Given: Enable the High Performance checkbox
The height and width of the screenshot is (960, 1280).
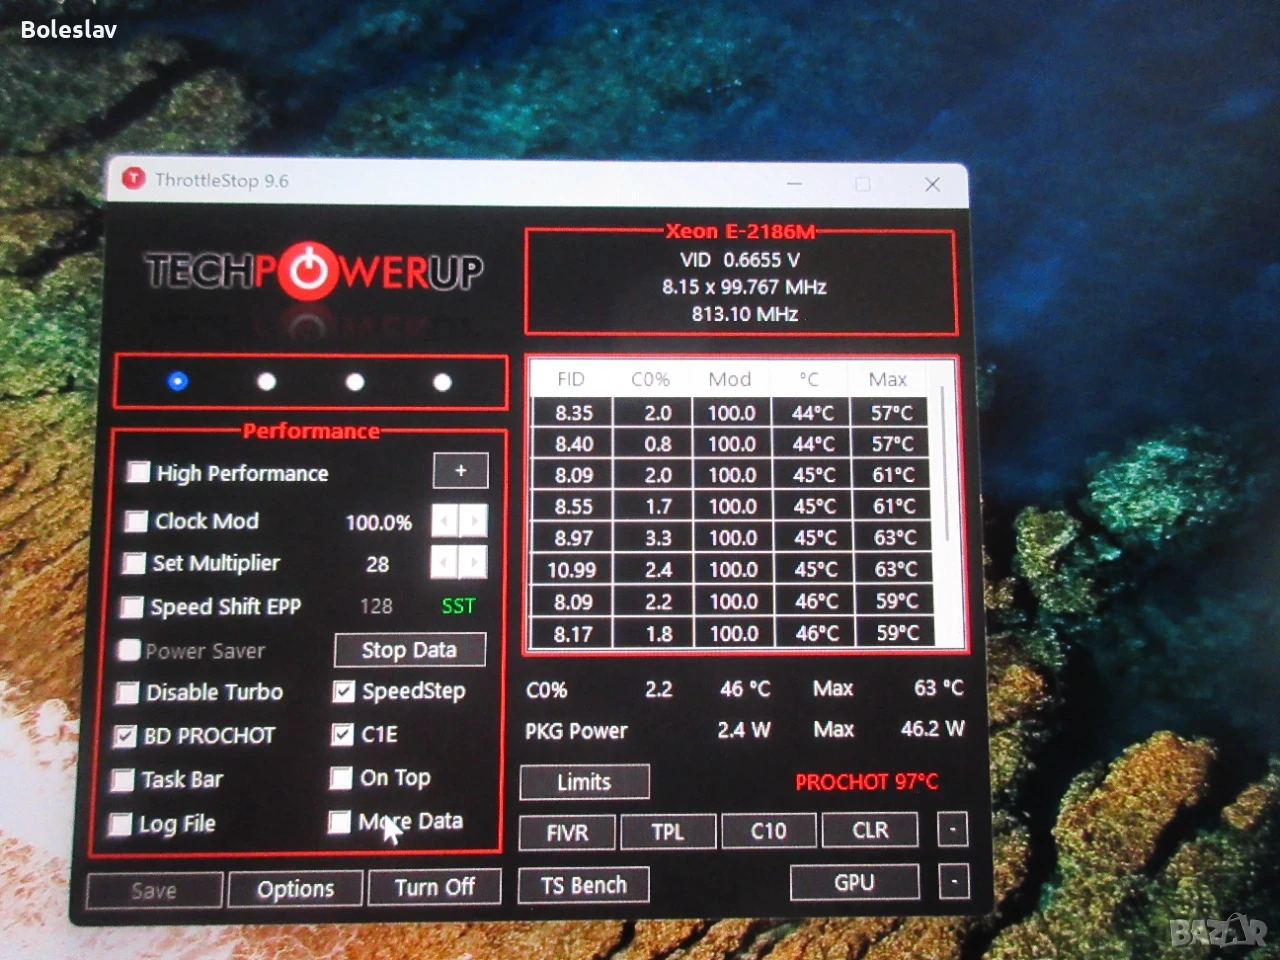Looking at the screenshot, I should [138, 472].
